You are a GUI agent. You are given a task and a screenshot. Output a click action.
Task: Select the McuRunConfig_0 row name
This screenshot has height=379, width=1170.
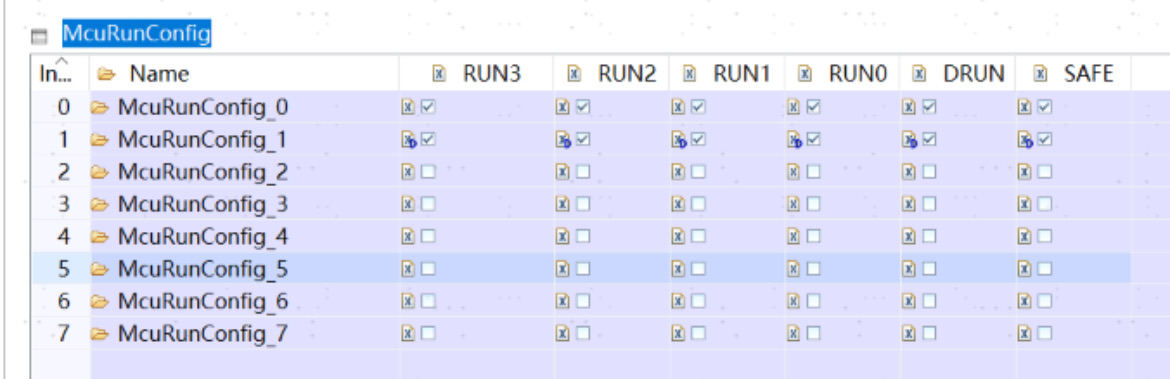(202, 108)
